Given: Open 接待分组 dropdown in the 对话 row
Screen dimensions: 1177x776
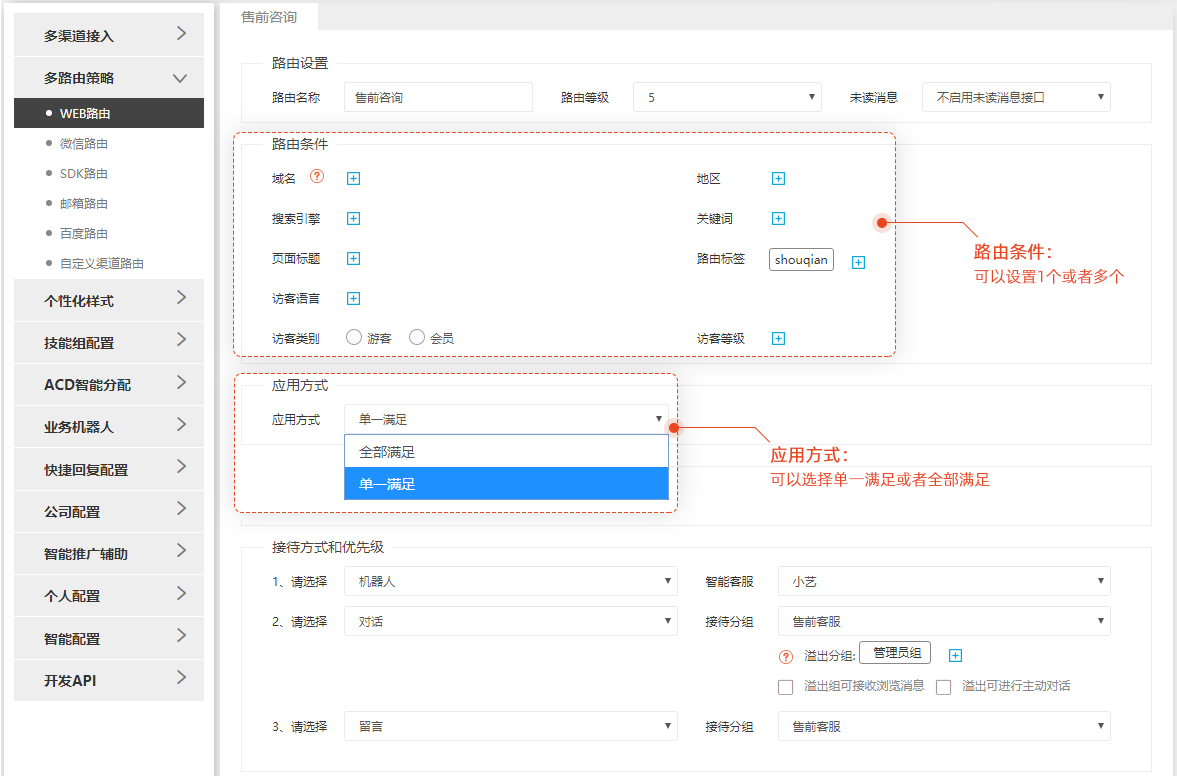Looking at the screenshot, I should point(944,621).
